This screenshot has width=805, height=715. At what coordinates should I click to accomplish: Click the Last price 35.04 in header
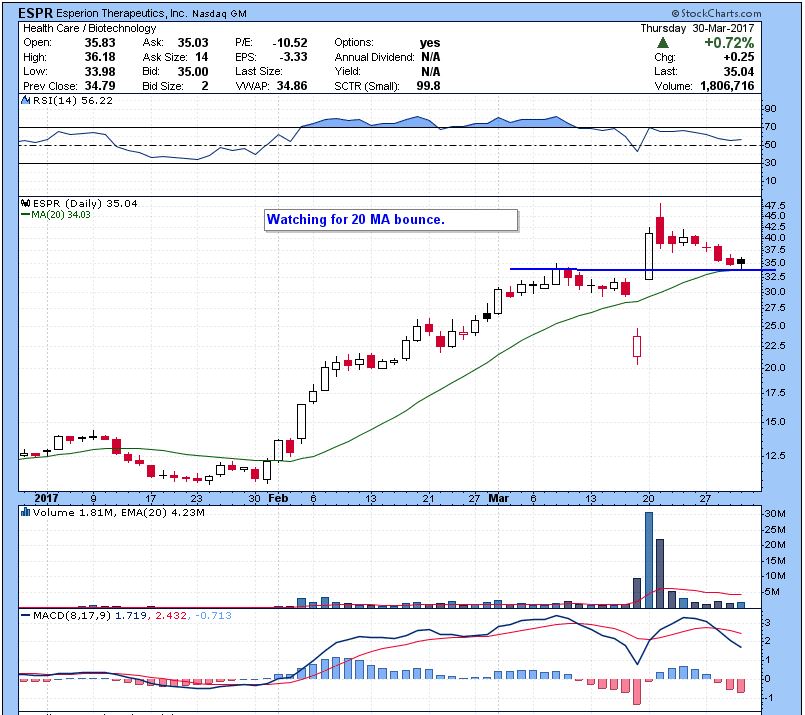click(739, 71)
